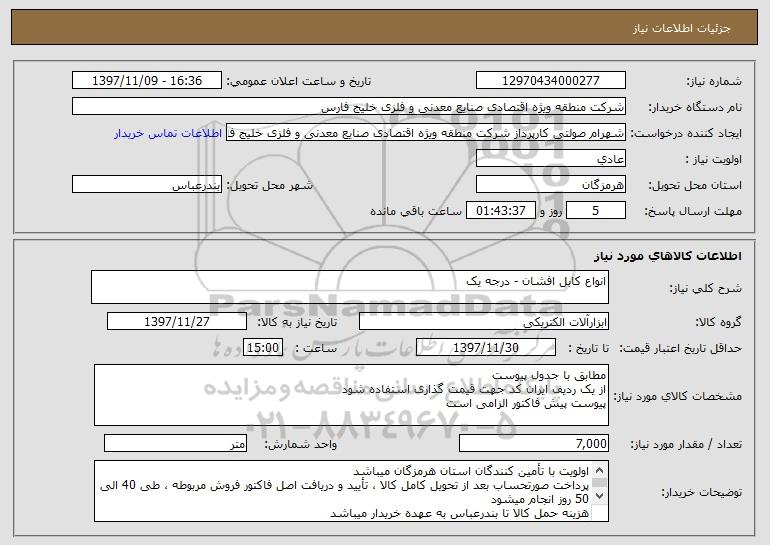Click the مشخصات کالای مورد نیاز label
Viewport: 770px width, 545px height.
pyautogui.click(x=678, y=396)
